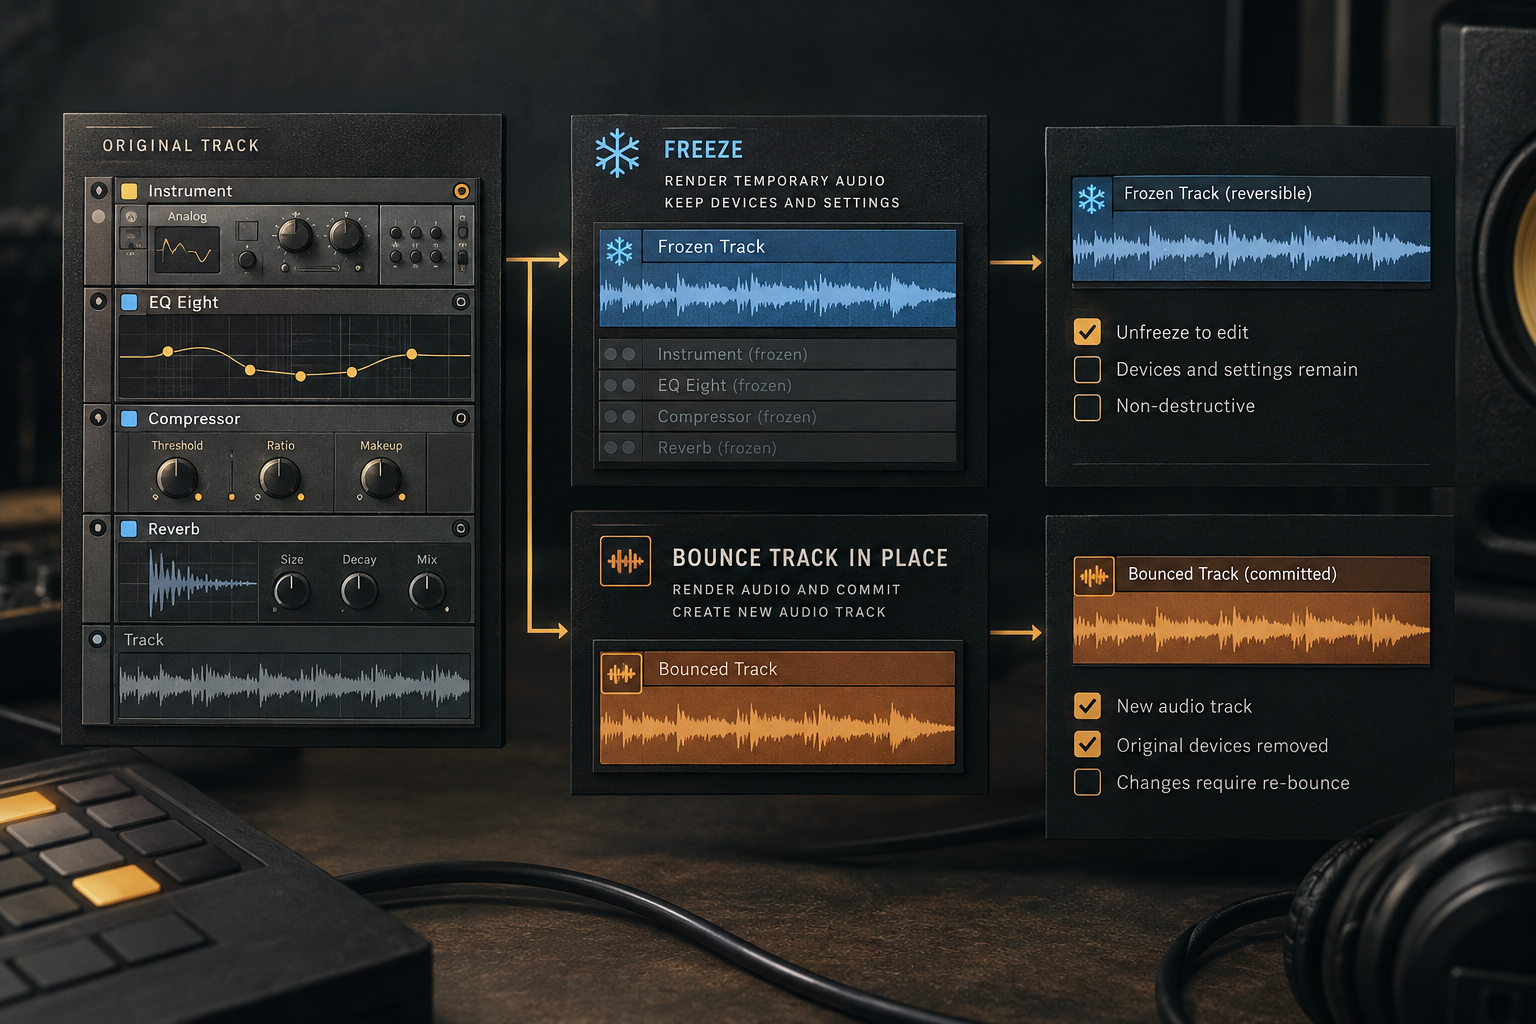Screen dimensions: 1536x1024
Task: Click the blue color swatch next to Reverb
Action: [129, 528]
